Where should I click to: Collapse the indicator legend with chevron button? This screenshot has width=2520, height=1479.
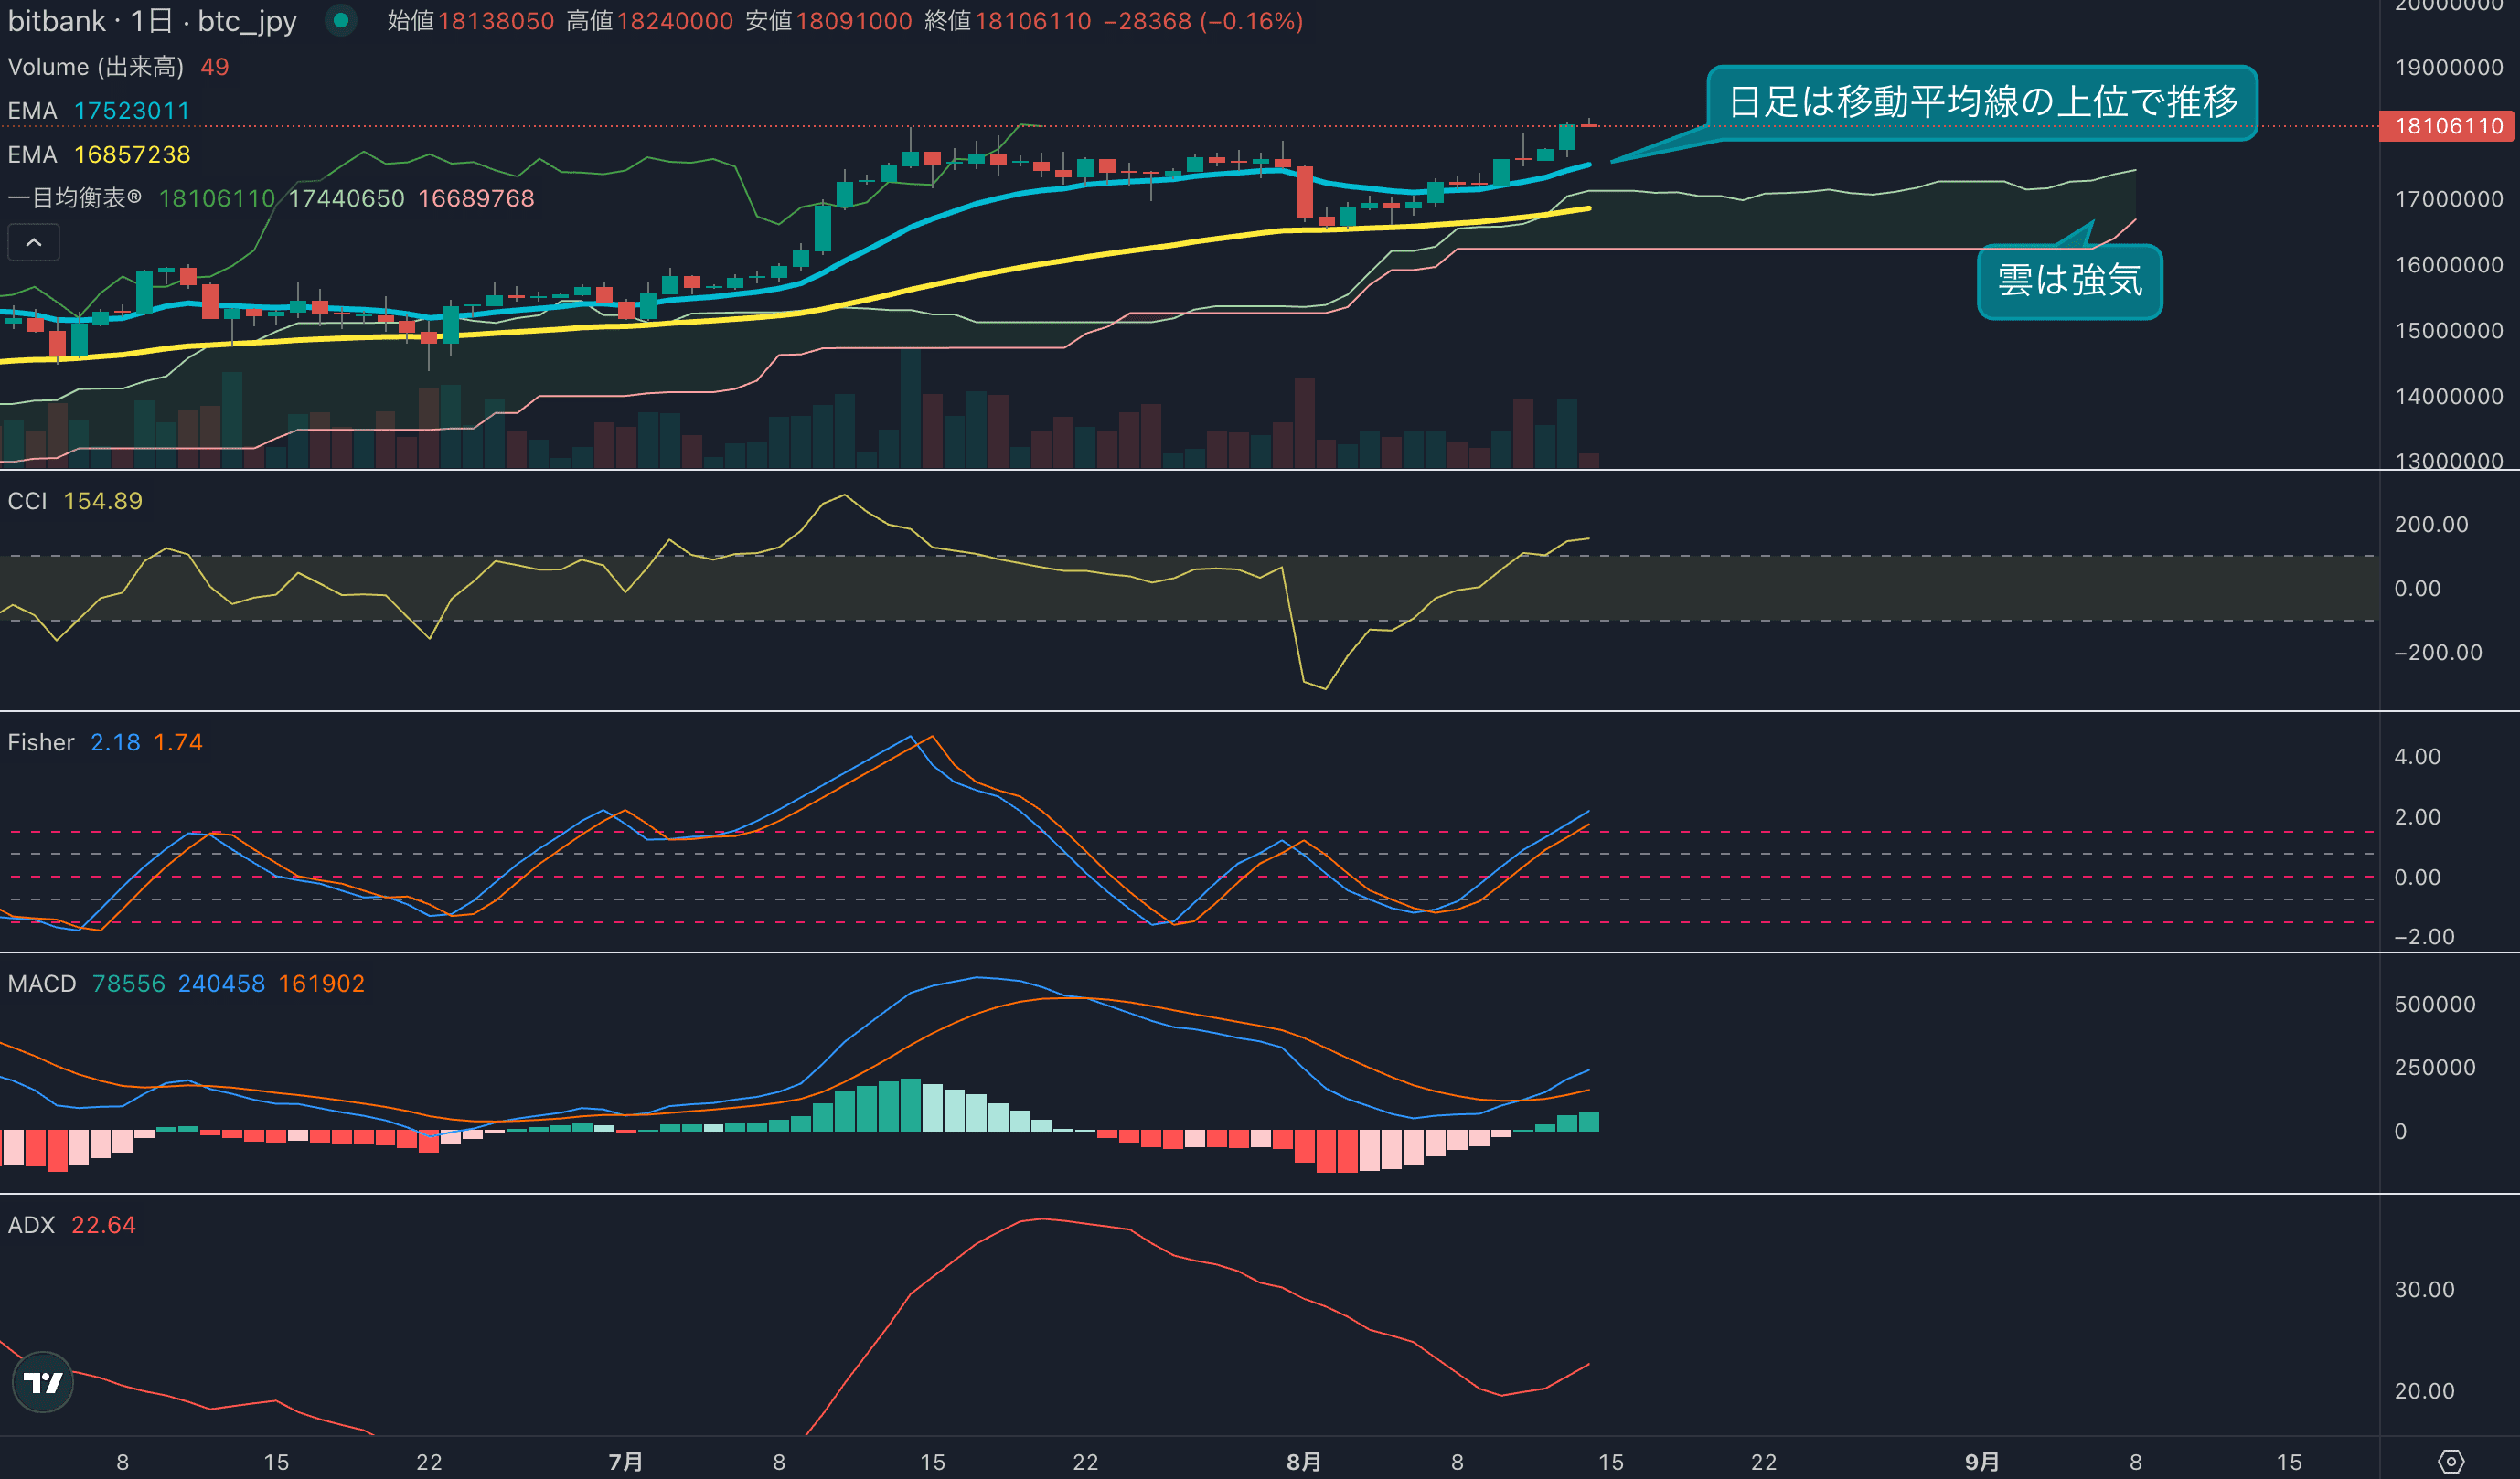pyautogui.click(x=34, y=242)
